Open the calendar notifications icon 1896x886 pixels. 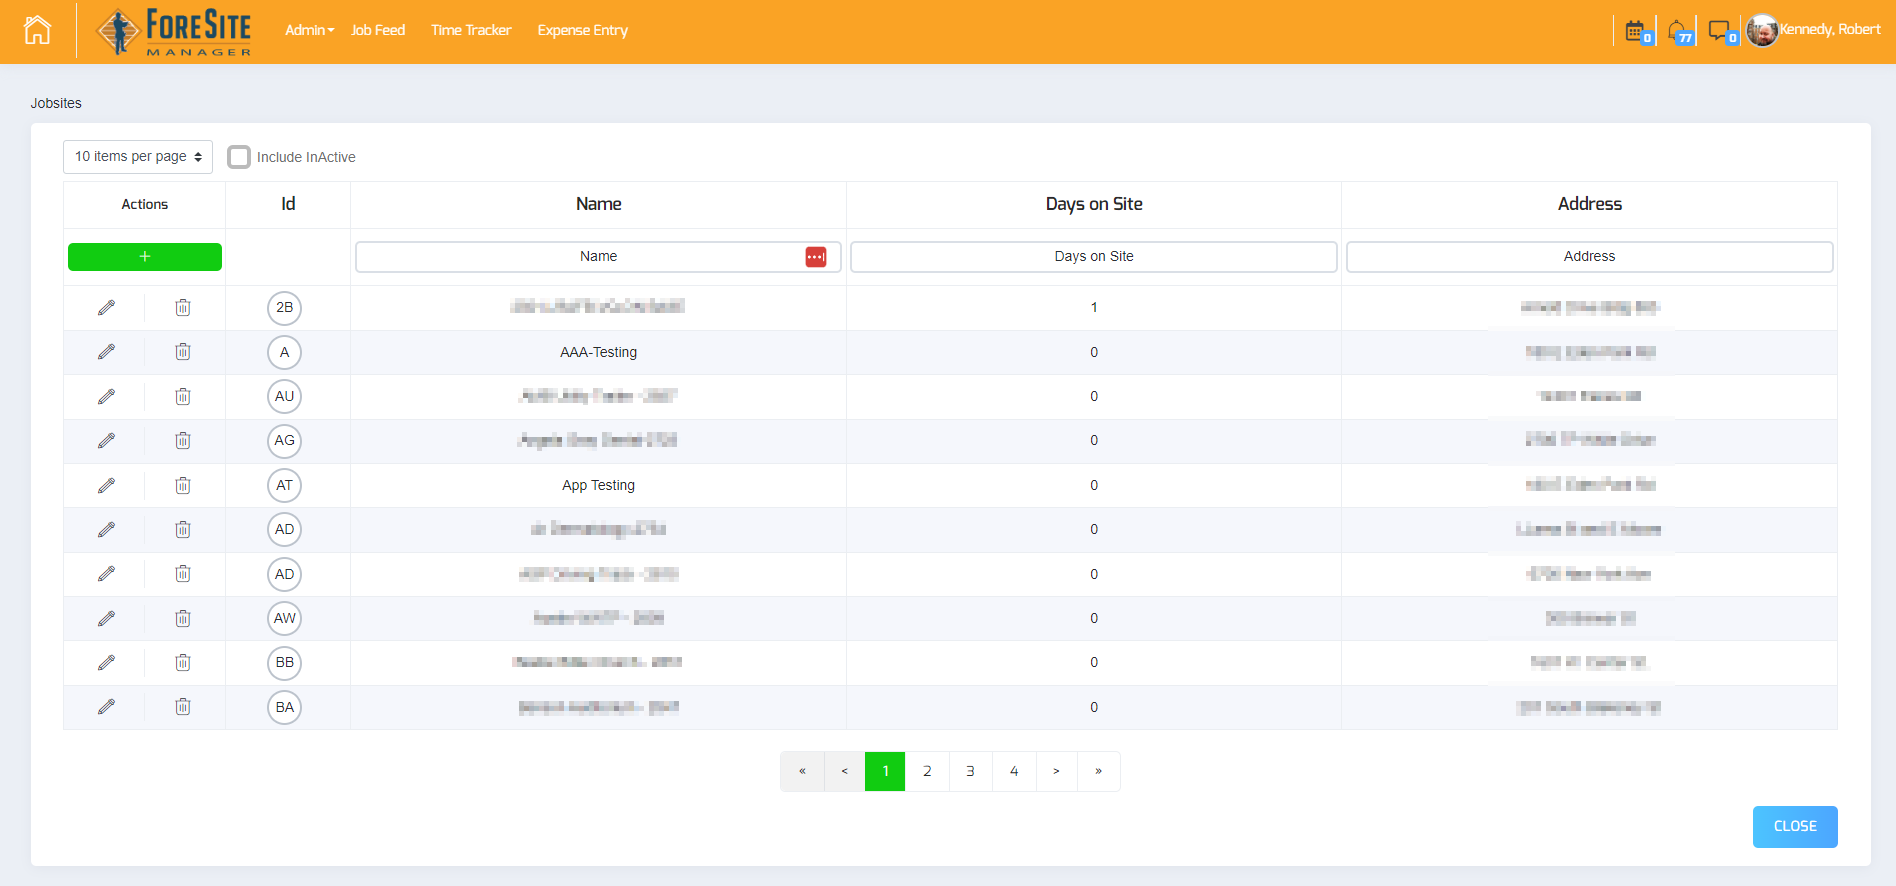pyautogui.click(x=1637, y=31)
